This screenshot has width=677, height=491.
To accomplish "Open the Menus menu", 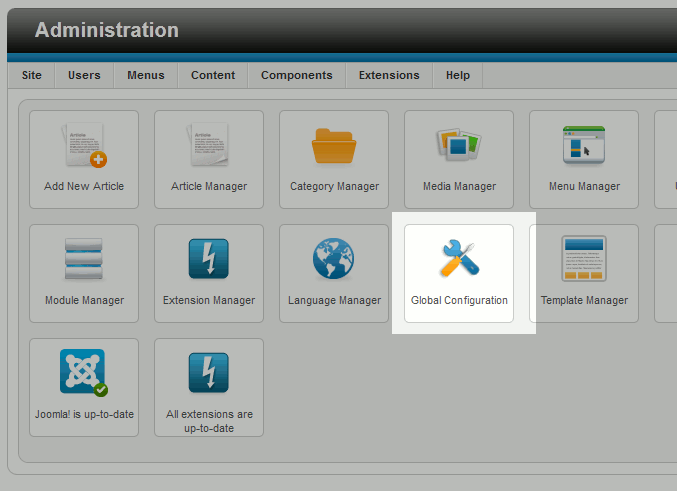I will [146, 75].
